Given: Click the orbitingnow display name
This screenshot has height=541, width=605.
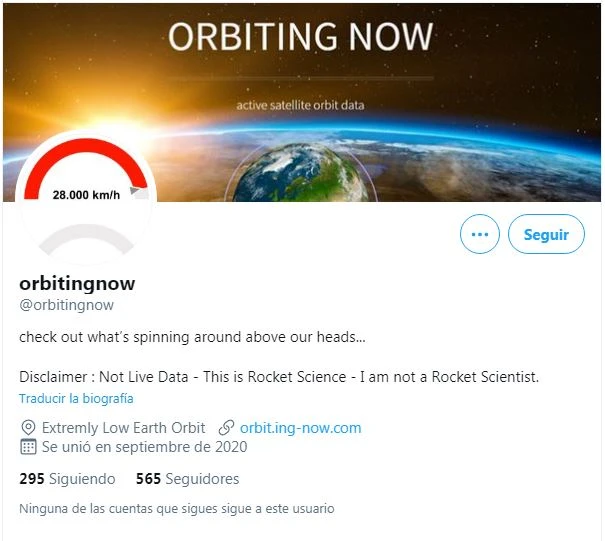Looking at the screenshot, I should point(77,284).
